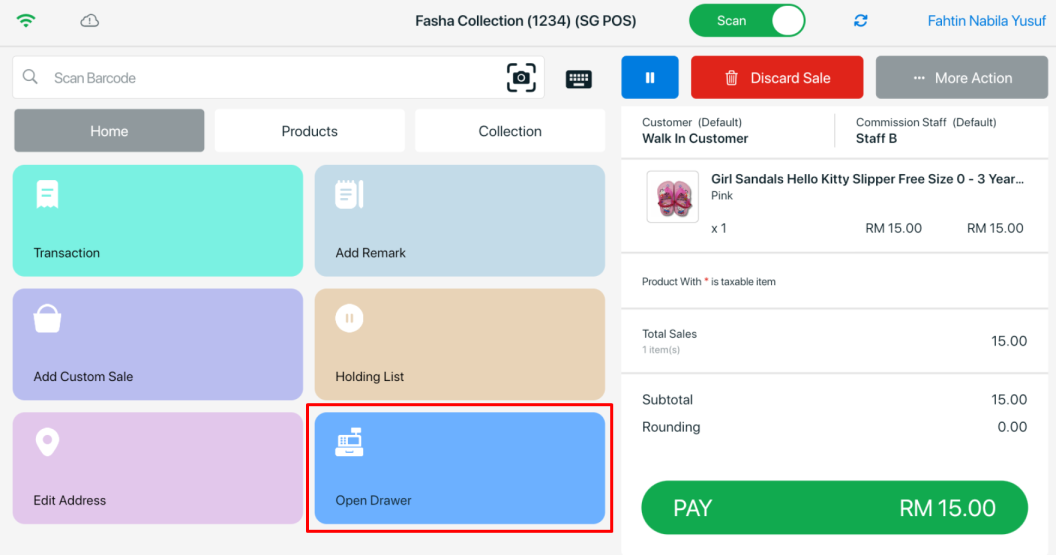
Task: Click the Wi-Fi connection icon
Action: [26, 21]
